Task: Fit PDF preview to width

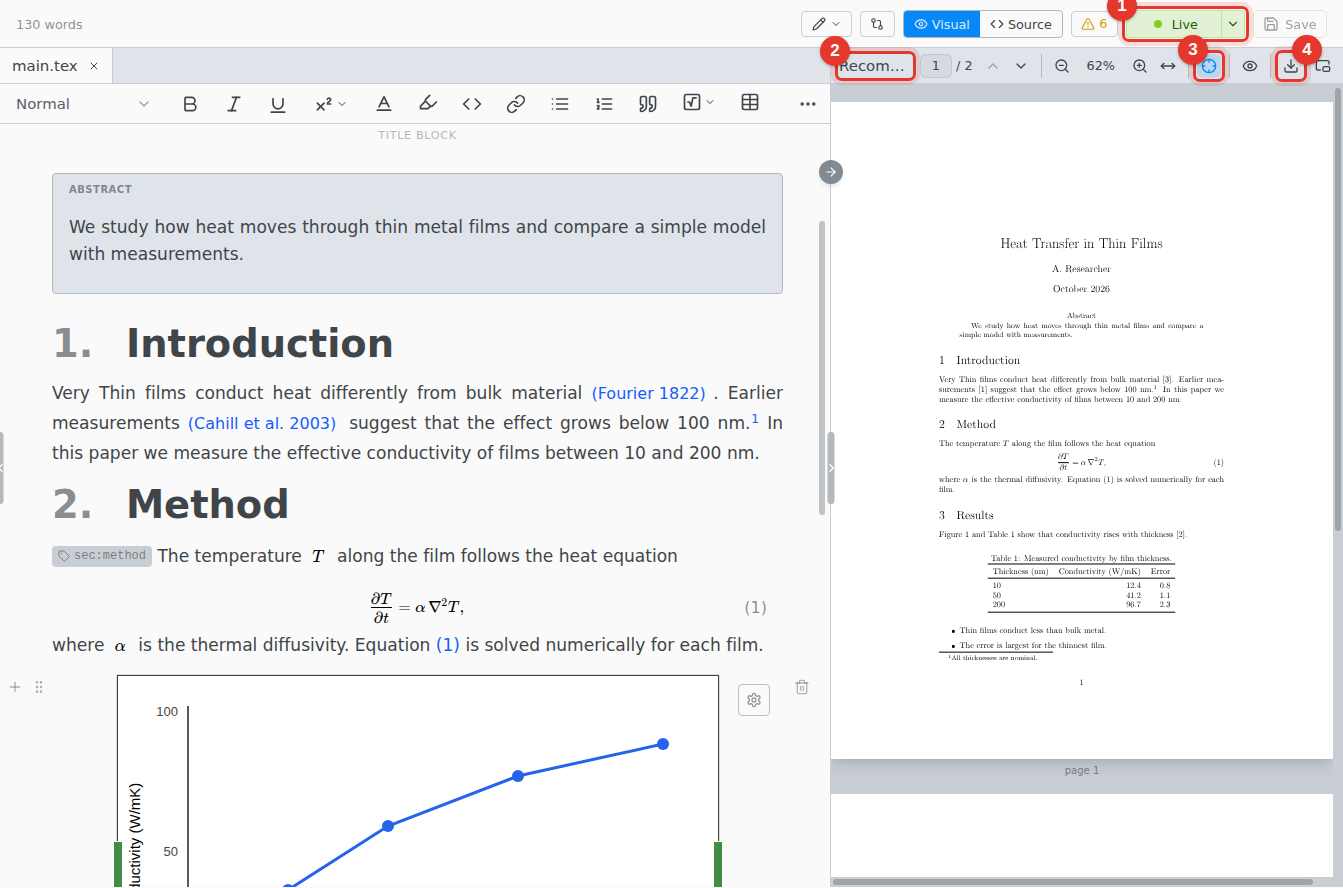Action: pyautogui.click(x=1168, y=66)
